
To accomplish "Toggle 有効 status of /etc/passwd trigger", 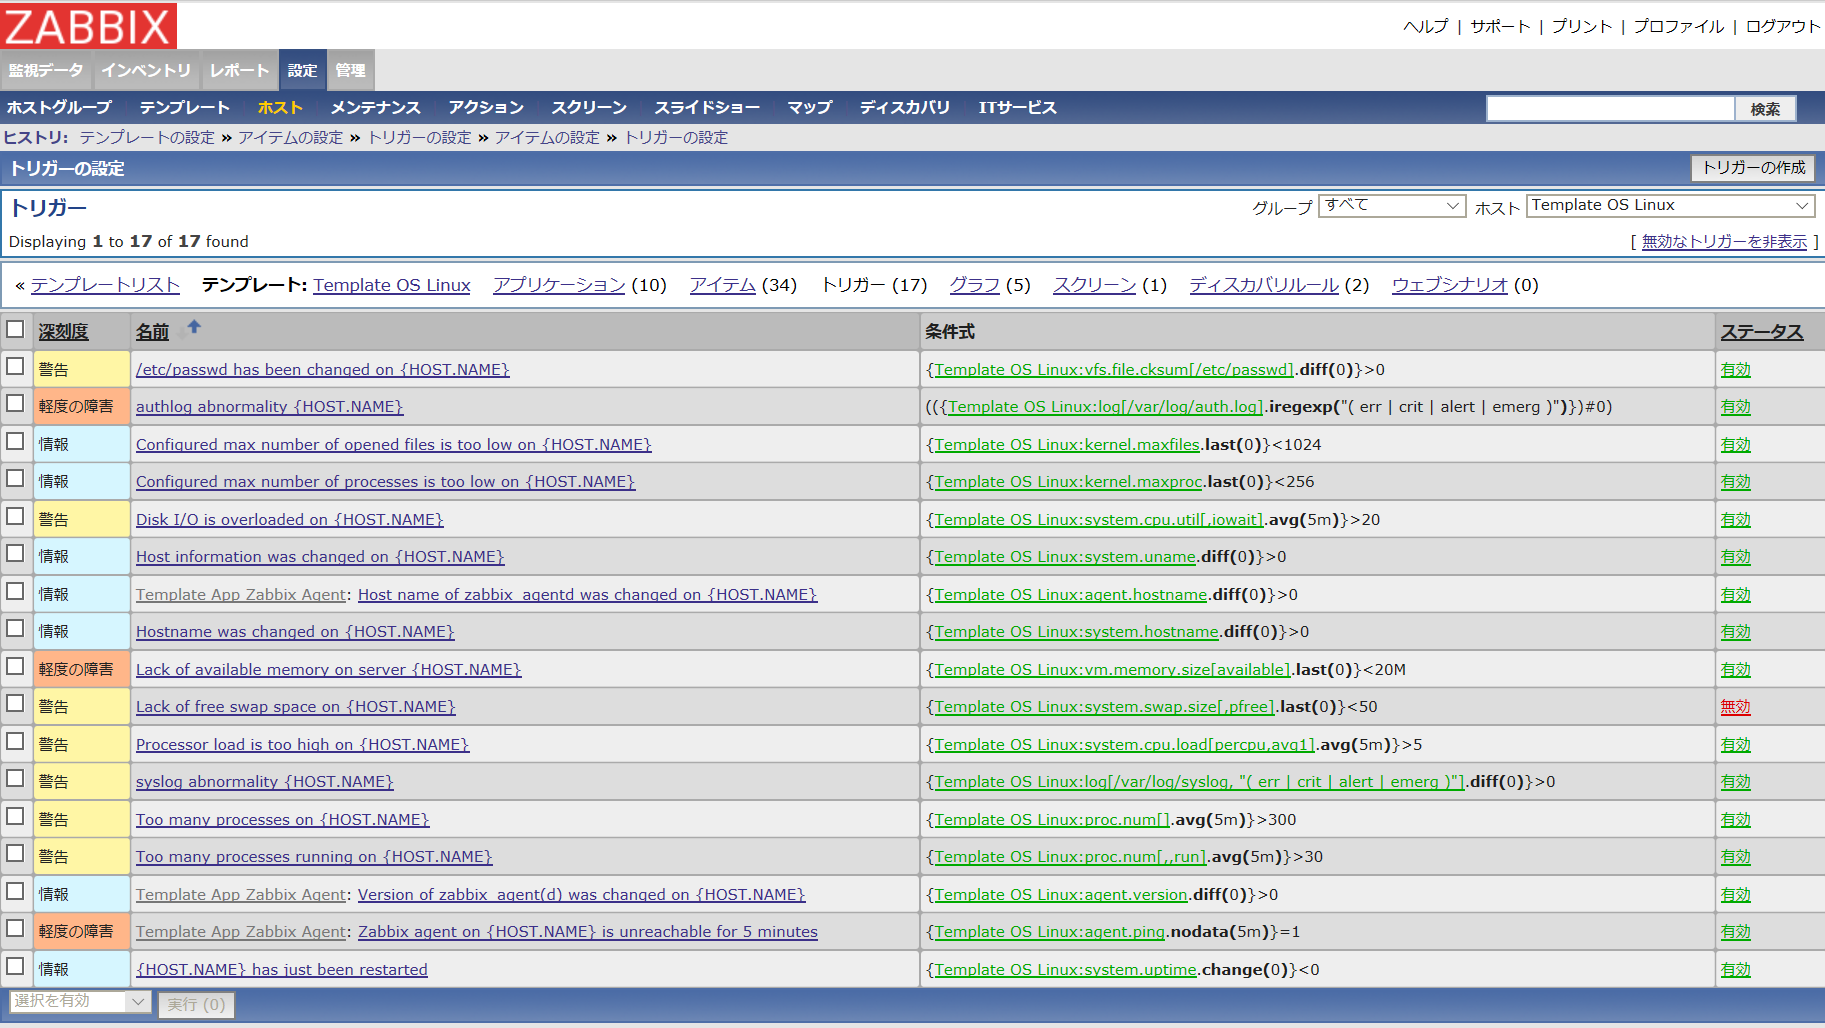I will point(1735,370).
